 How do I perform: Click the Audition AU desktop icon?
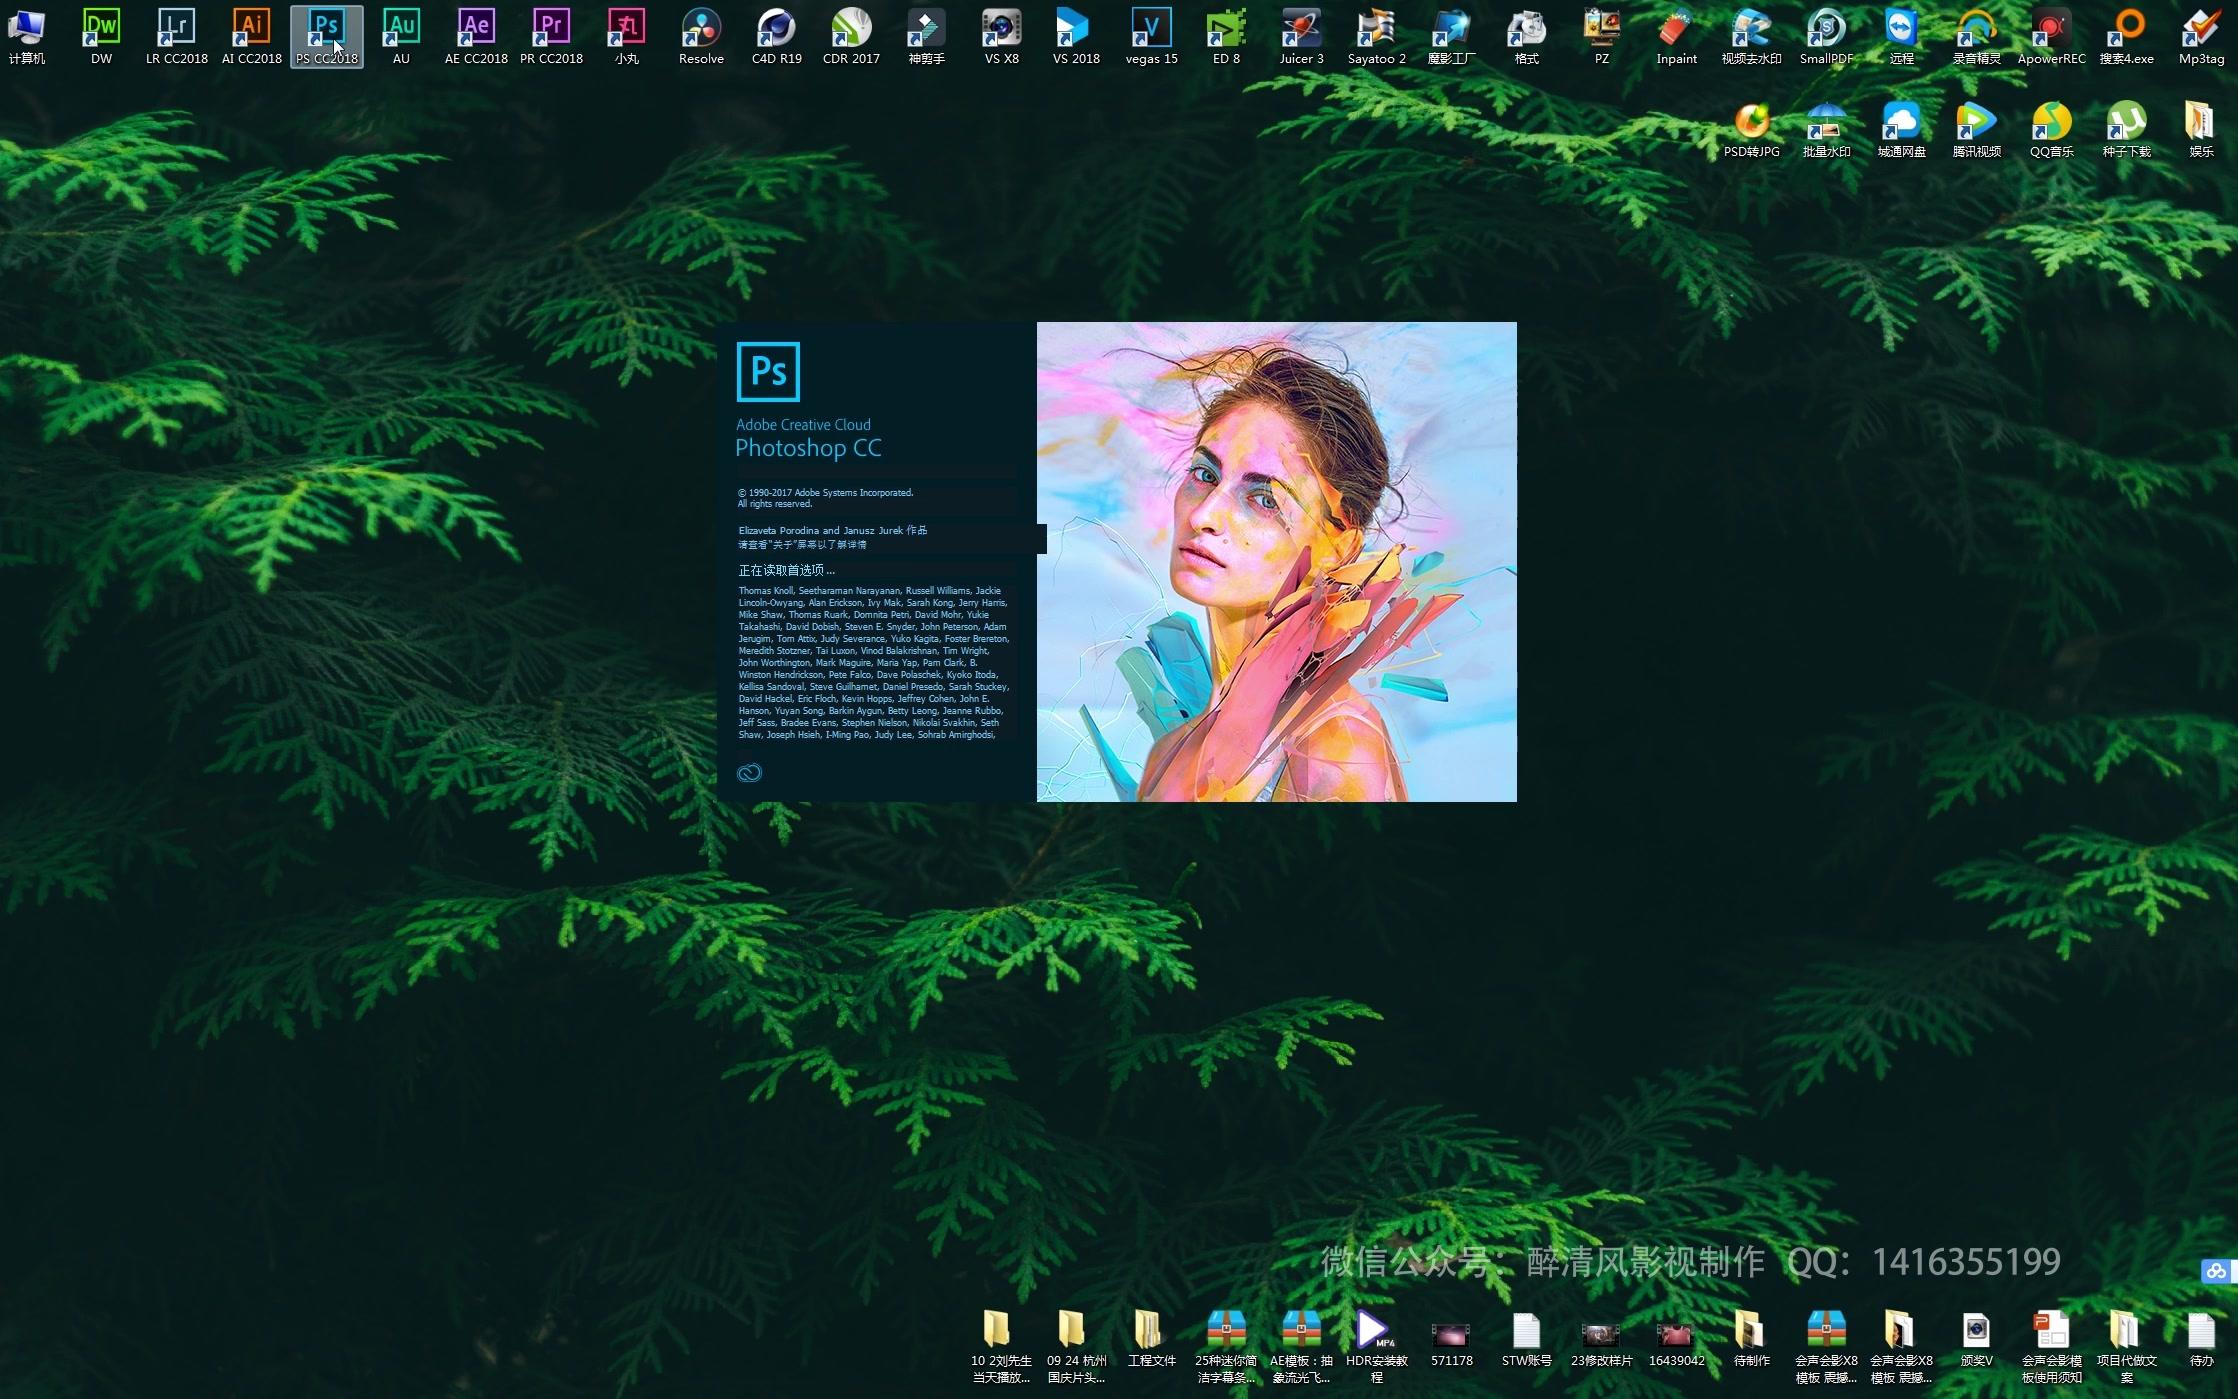pyautogui.click(x=401, y=30)
